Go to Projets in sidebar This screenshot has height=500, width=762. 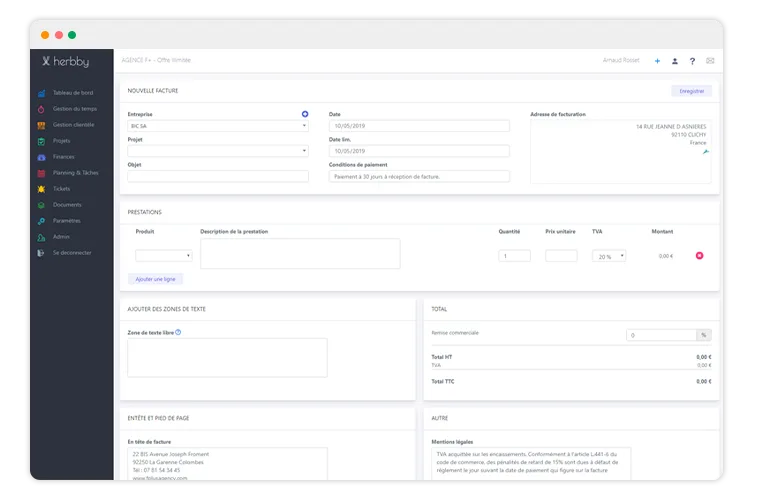pos(62,141)
